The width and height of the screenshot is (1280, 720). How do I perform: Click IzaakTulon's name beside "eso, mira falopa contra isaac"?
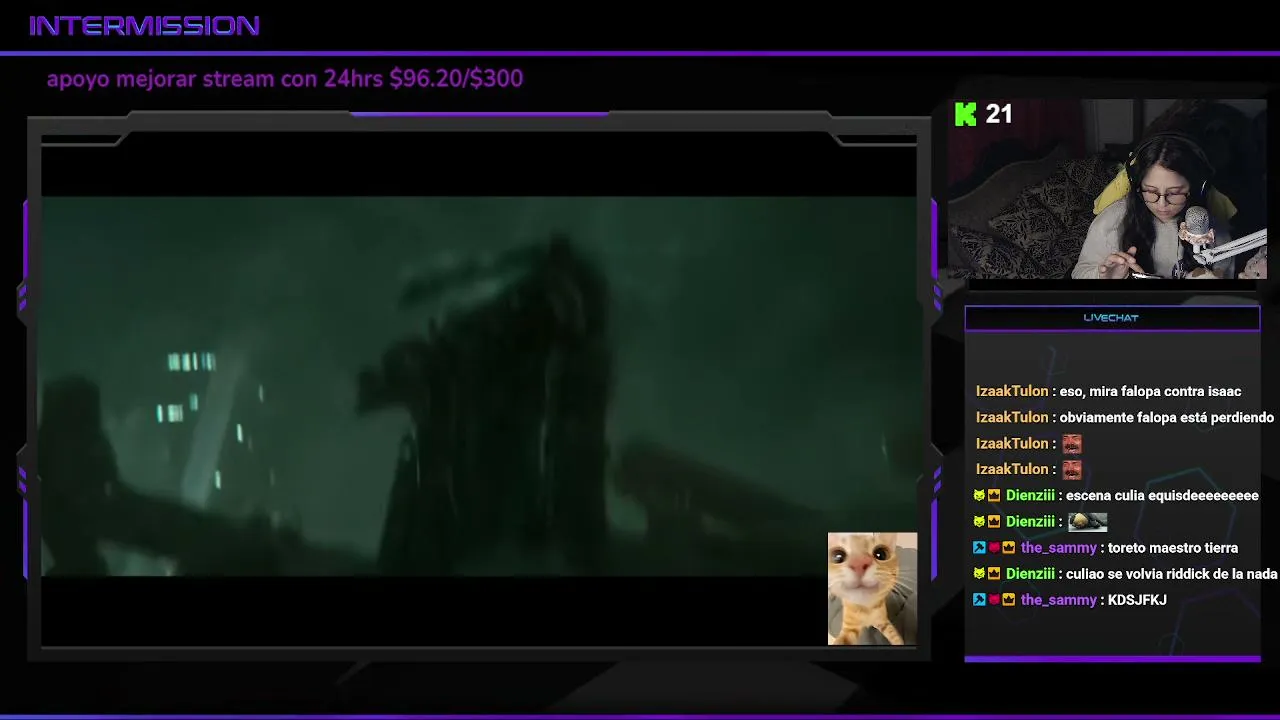coord(1012,392)
